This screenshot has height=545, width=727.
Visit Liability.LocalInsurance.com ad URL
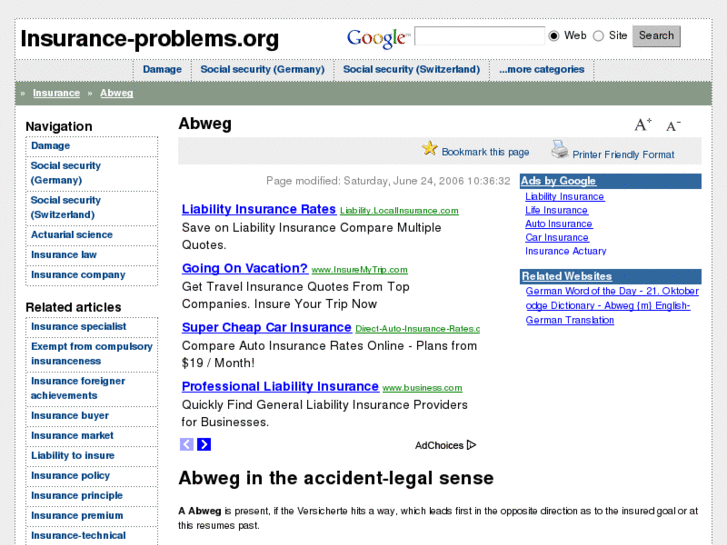pos(399,211)
